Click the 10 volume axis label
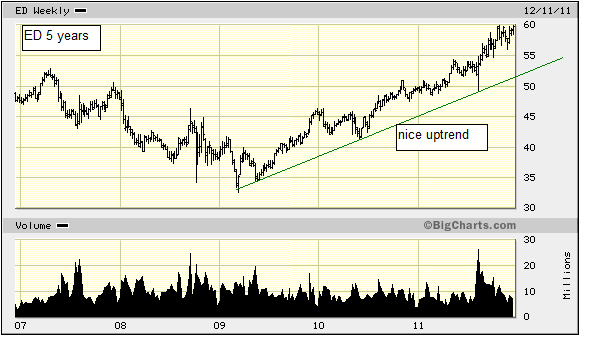614x360 pixels. coord(529,291)
